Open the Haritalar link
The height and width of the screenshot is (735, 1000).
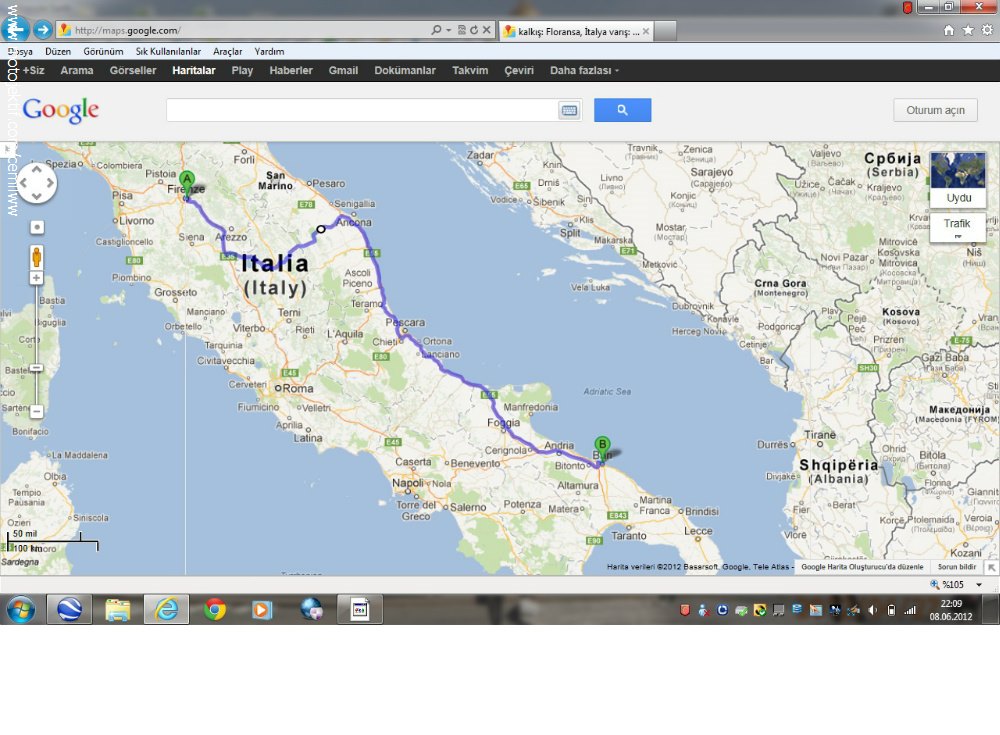tap(194, 70)
